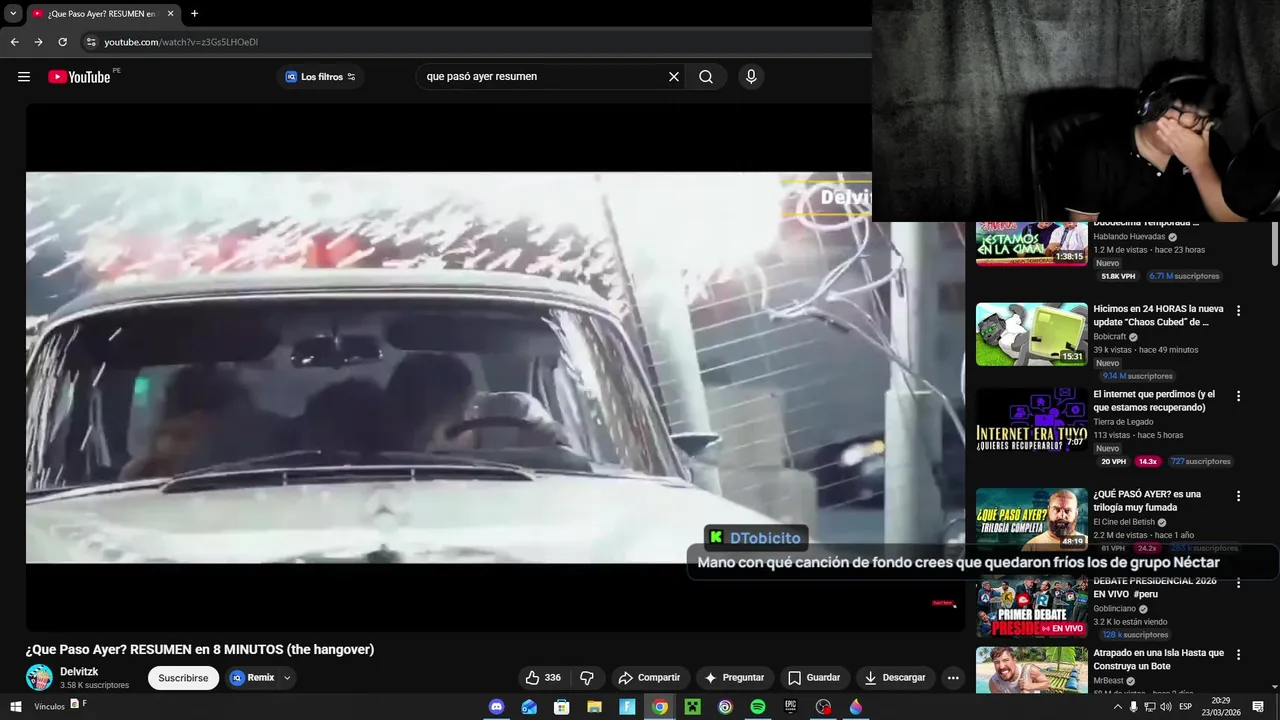Open options for El internet que perdimos video
The width and height of the screenshot is (1280, 720).
click(x=1238, y=396)
